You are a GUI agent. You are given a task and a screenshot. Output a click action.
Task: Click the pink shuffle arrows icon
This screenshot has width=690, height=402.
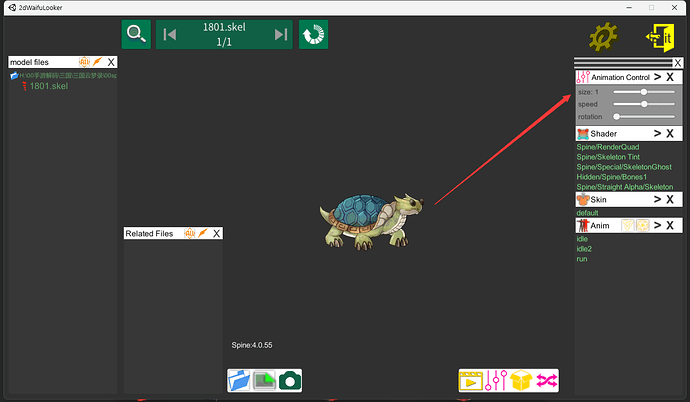click(x=547, y=380)
